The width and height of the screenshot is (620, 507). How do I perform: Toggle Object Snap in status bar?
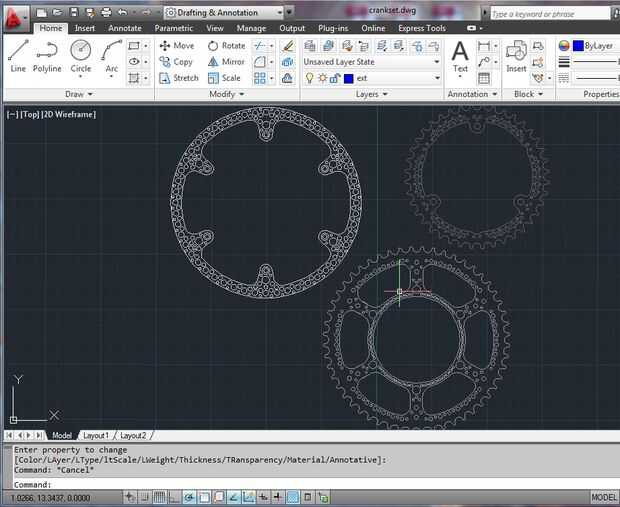point(204,497)
